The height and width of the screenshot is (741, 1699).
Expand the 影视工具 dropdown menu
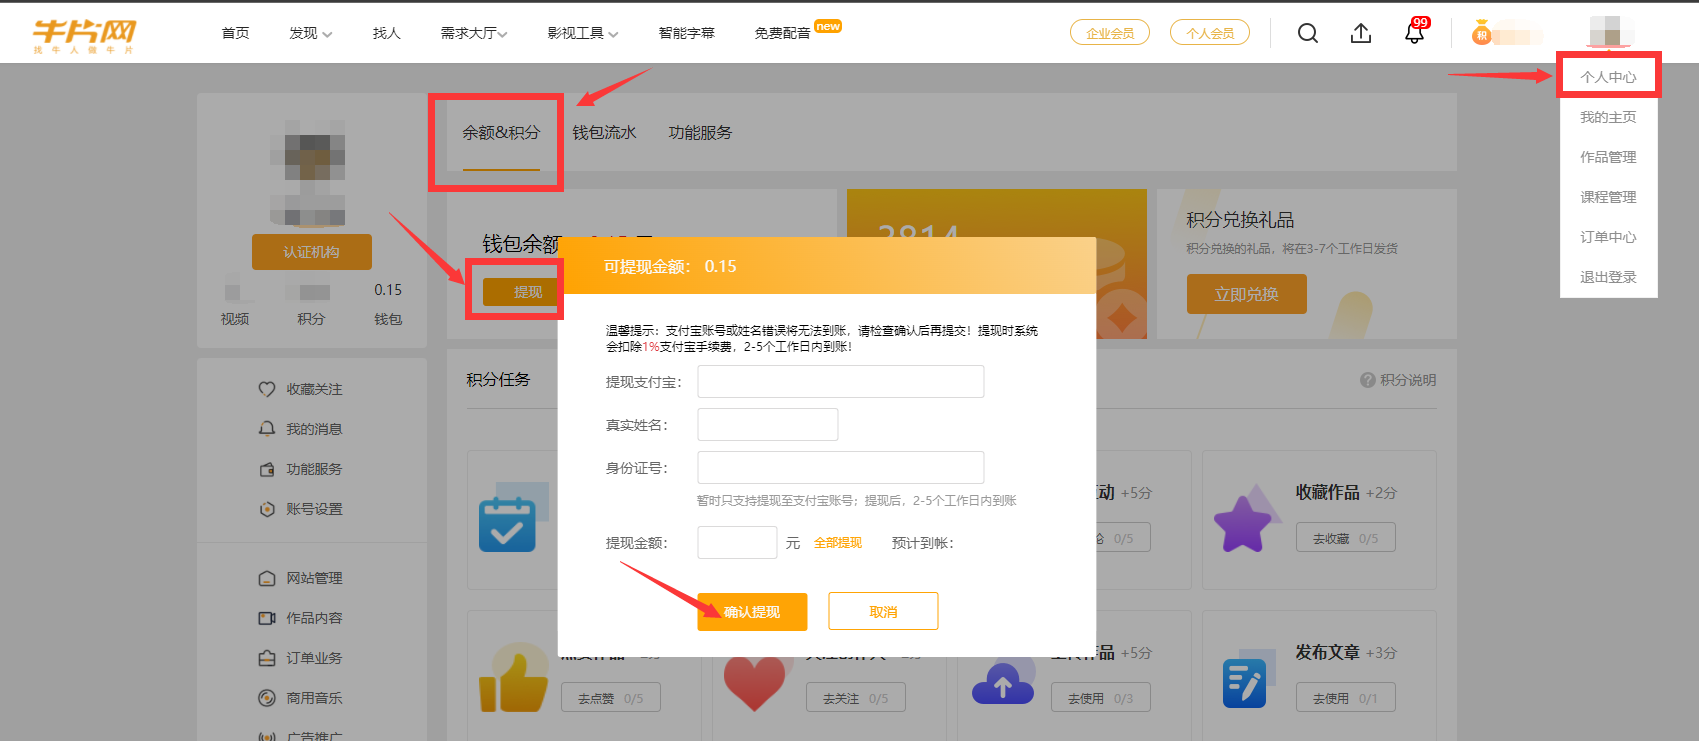point(582,33)
